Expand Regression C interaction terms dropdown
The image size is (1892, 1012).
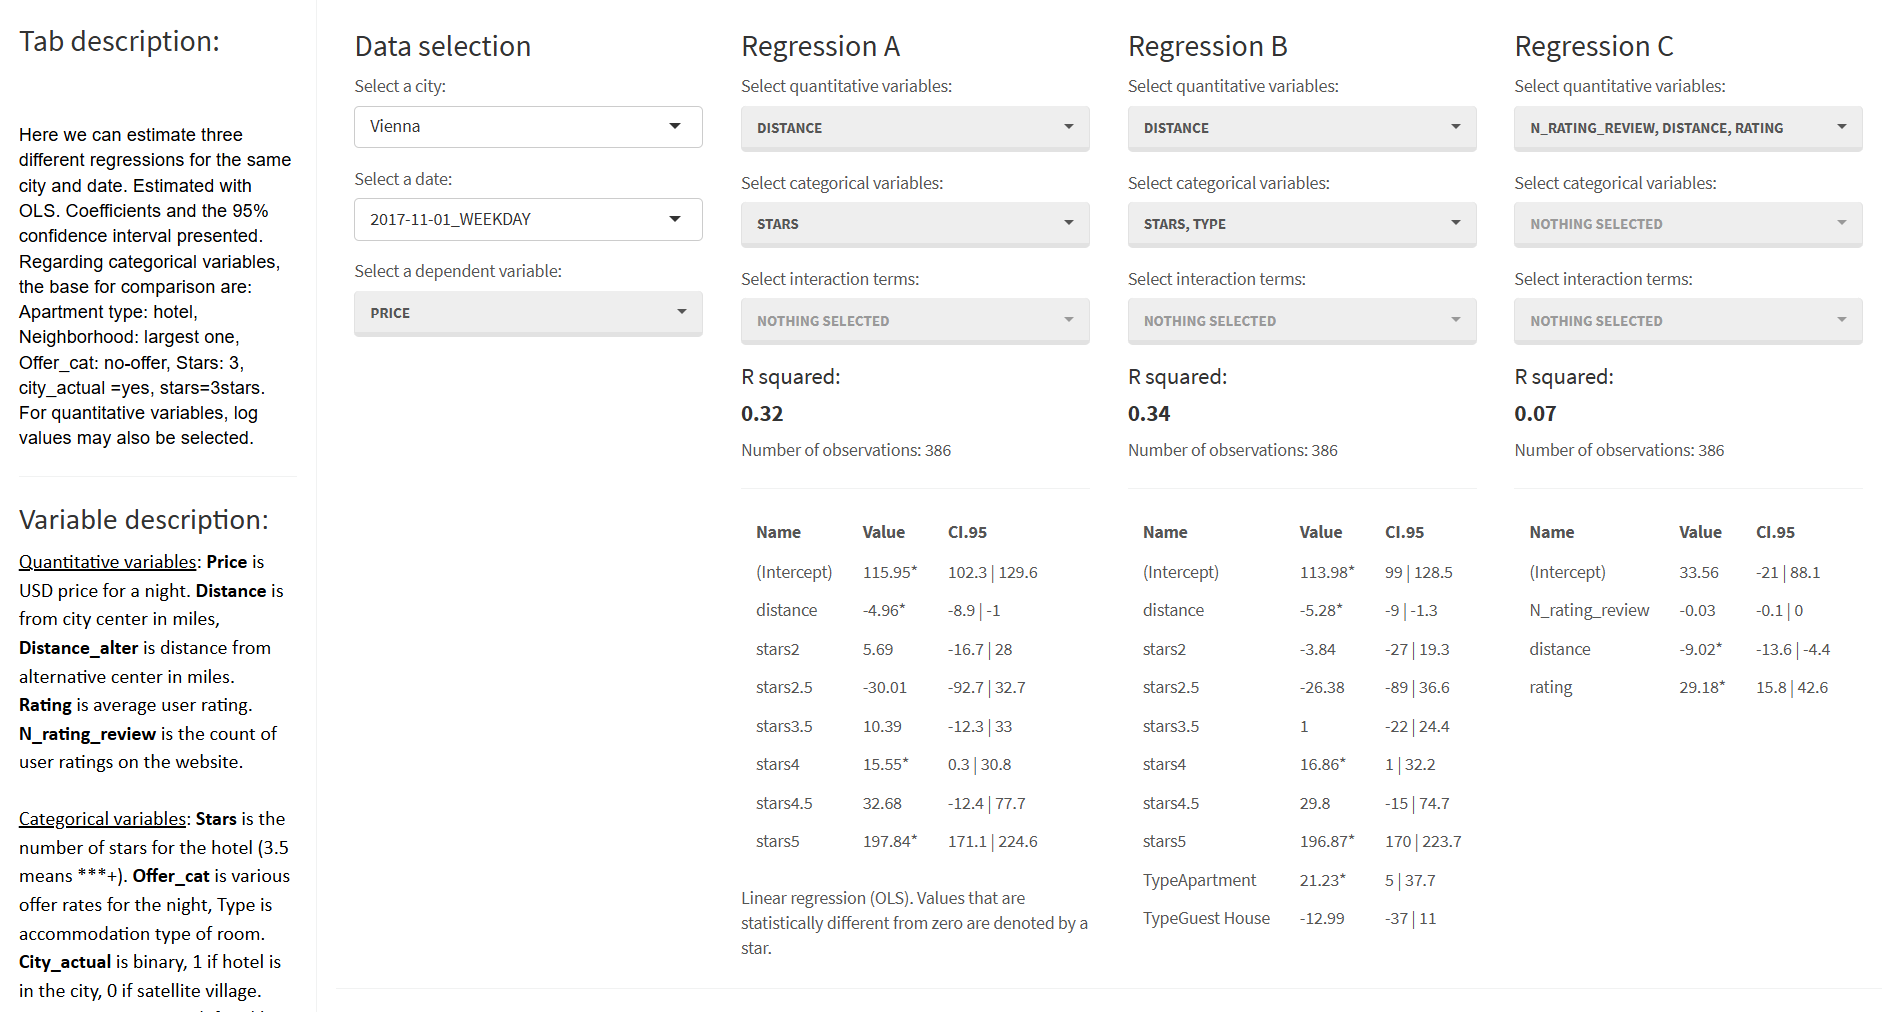click(x=1687, y=321)
